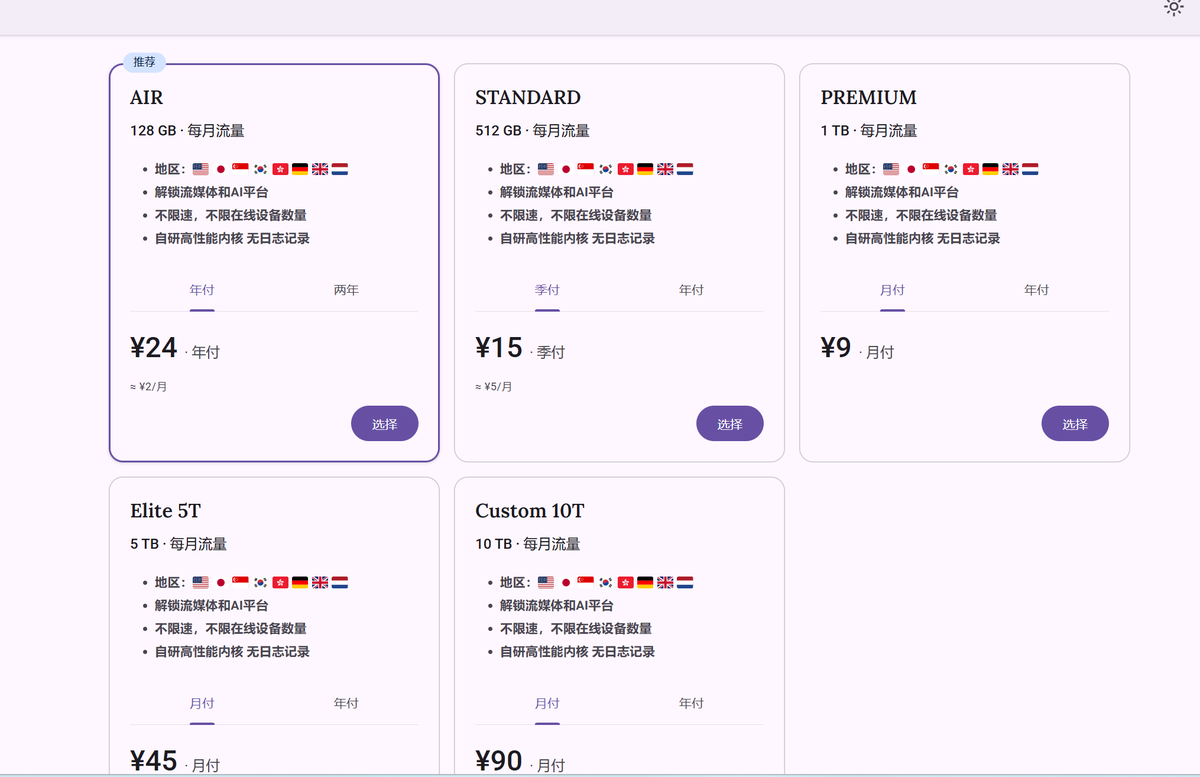Switch Custom 10T to the 年付 tab
The image size is (1200, 777).
tap(691, 703)
